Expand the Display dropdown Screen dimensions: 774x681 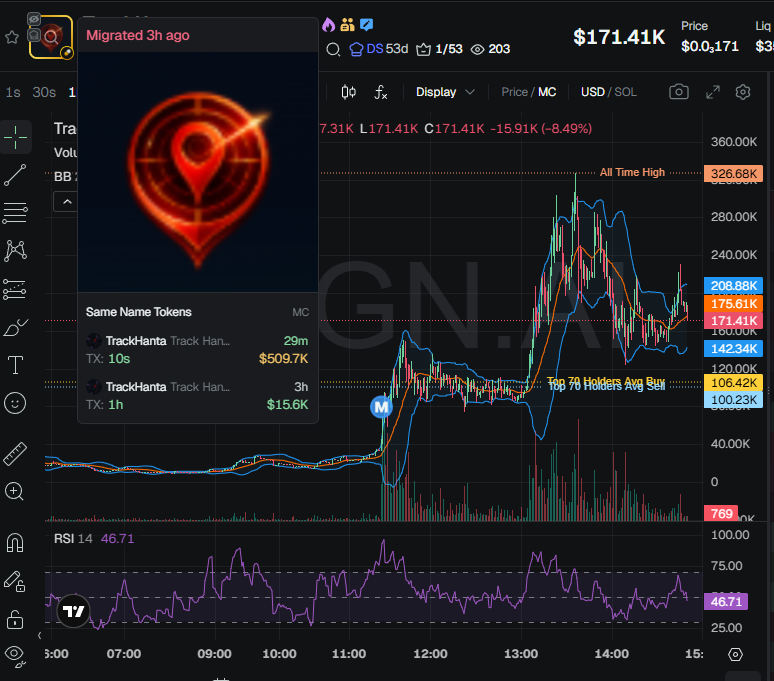[445, 92]
